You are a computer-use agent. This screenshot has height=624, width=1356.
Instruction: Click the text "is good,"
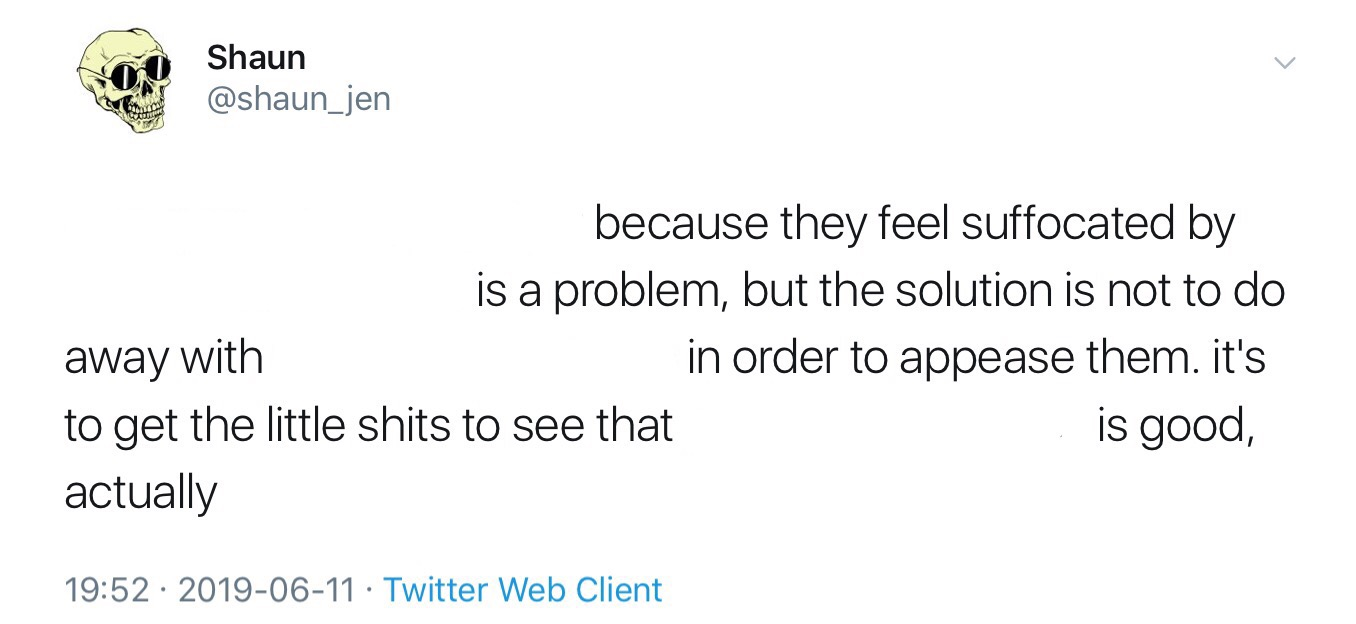[1175, 428]
